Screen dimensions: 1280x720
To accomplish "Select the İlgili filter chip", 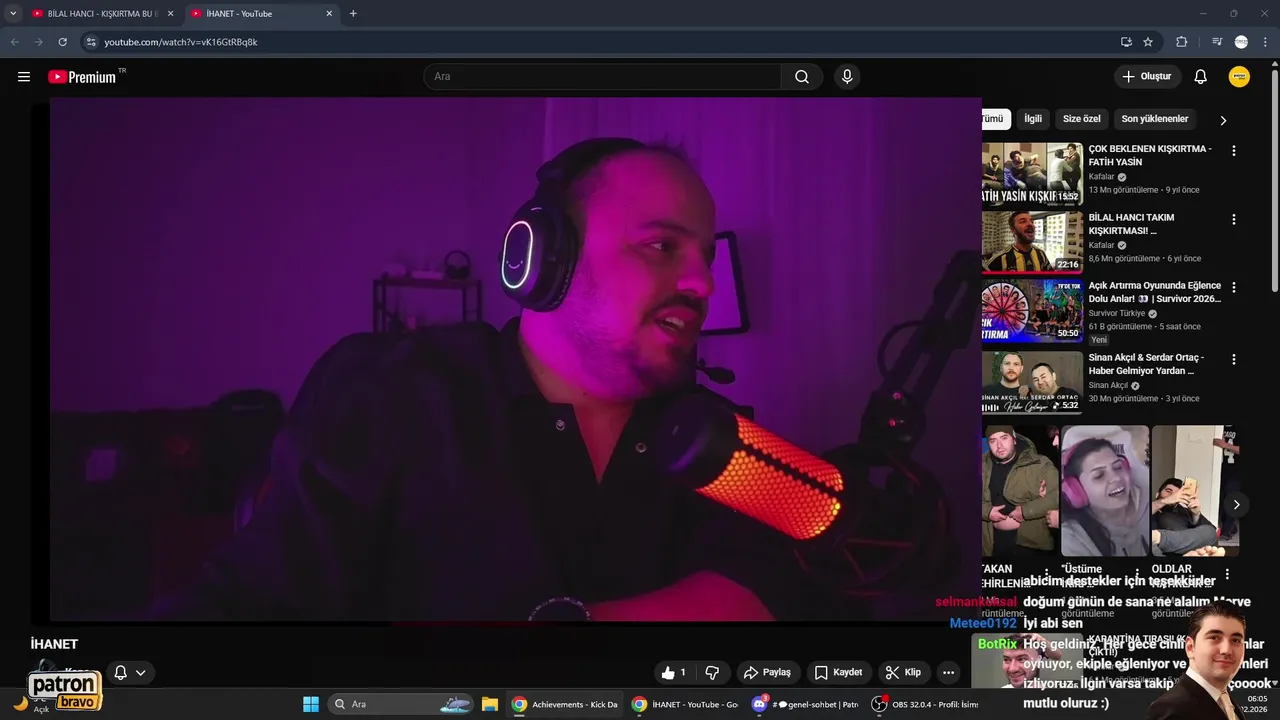I will 1033,119.
